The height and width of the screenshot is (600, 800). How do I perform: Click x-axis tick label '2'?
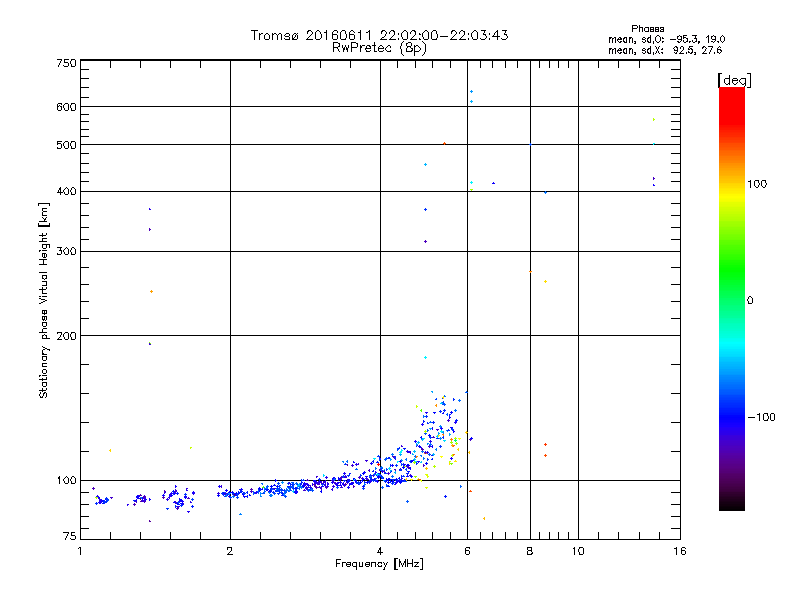click(x=230, y=551)
